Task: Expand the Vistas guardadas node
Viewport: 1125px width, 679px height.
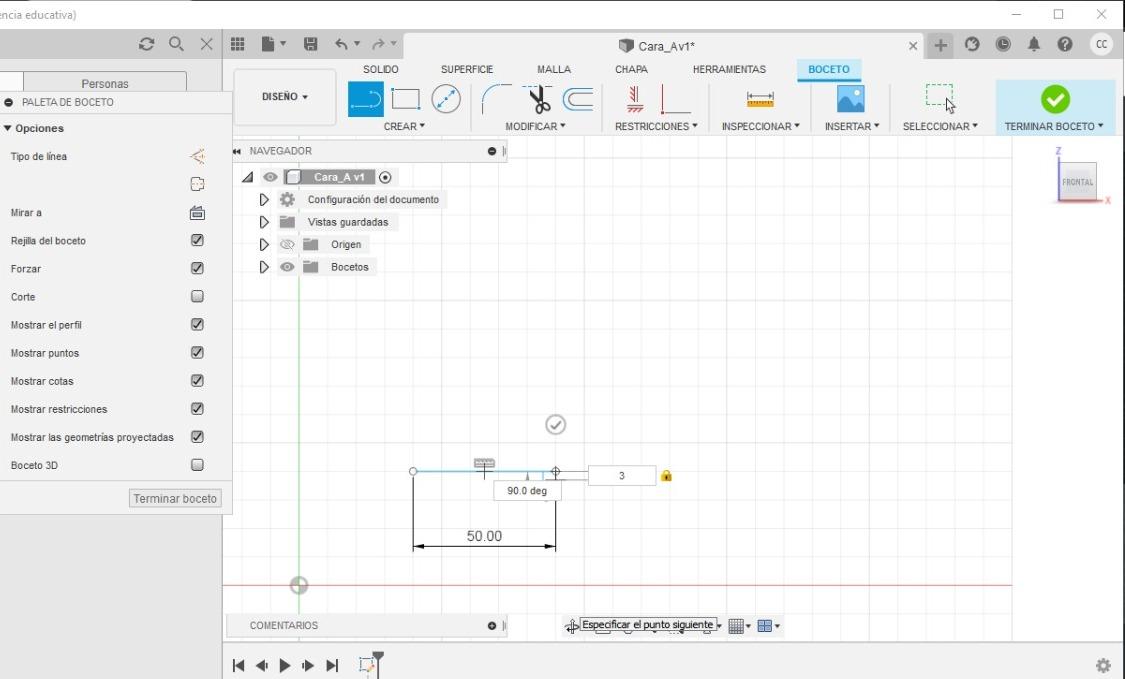Action: pos(264,222)
